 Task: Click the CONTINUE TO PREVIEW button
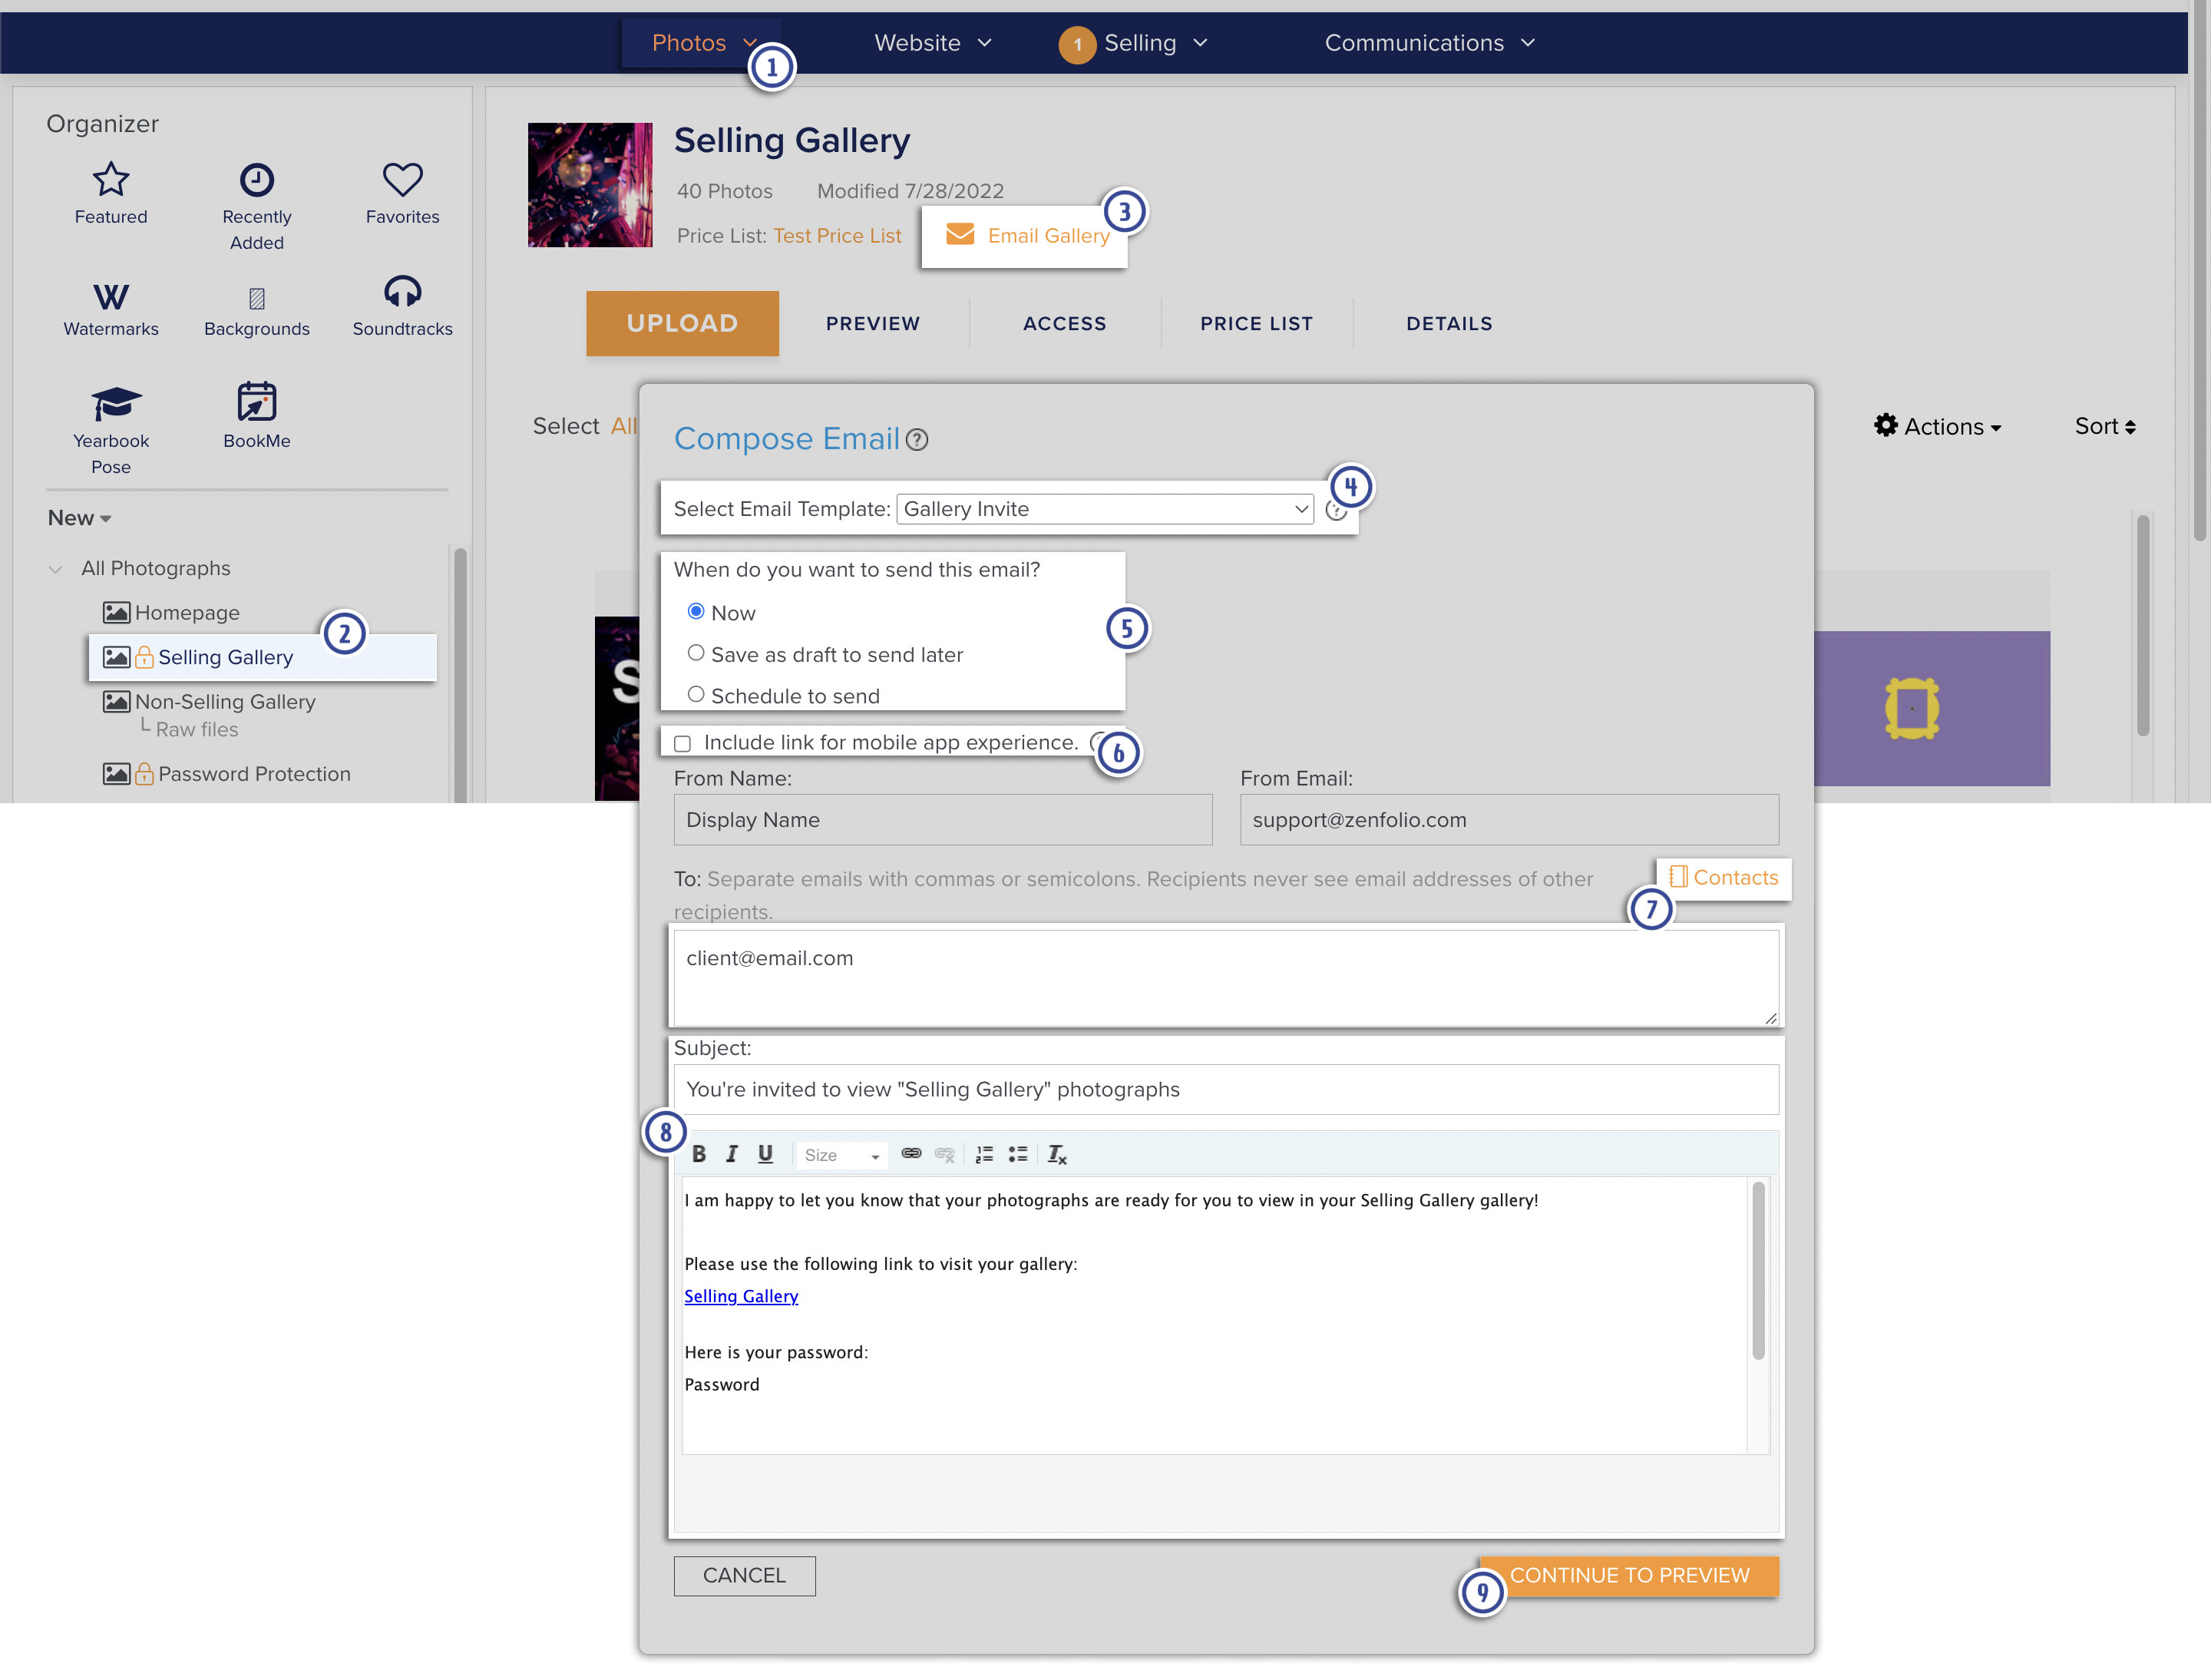pos(1629,1575)
